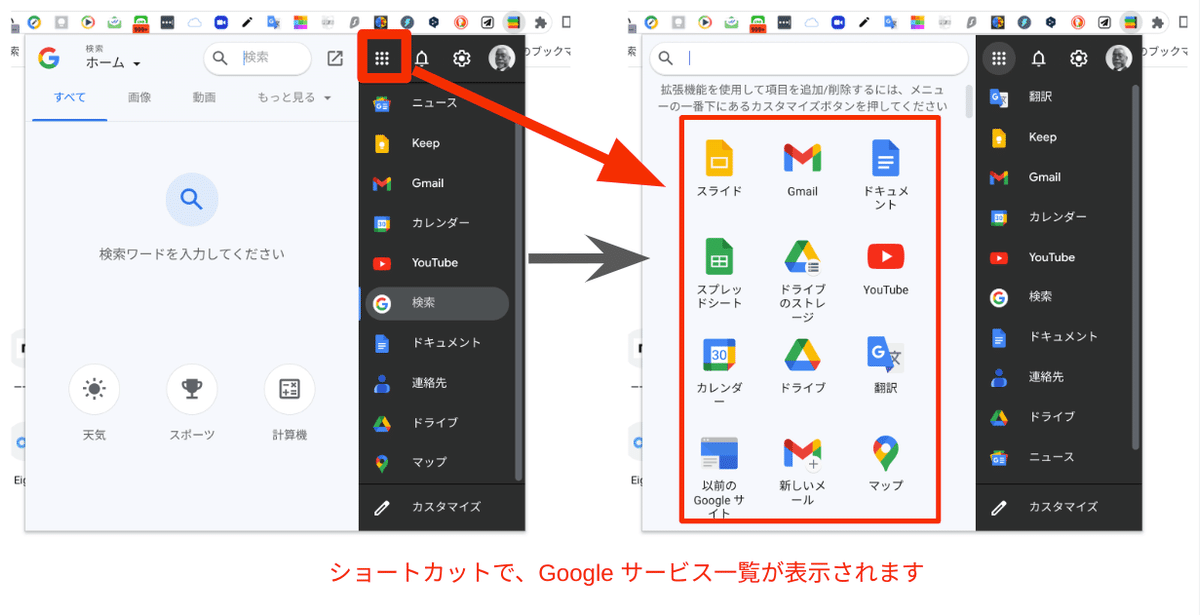Viewport: 1200px width, 615px height.
Task: Open カレンダー in right sidebar
Action: click(1054, 217)
